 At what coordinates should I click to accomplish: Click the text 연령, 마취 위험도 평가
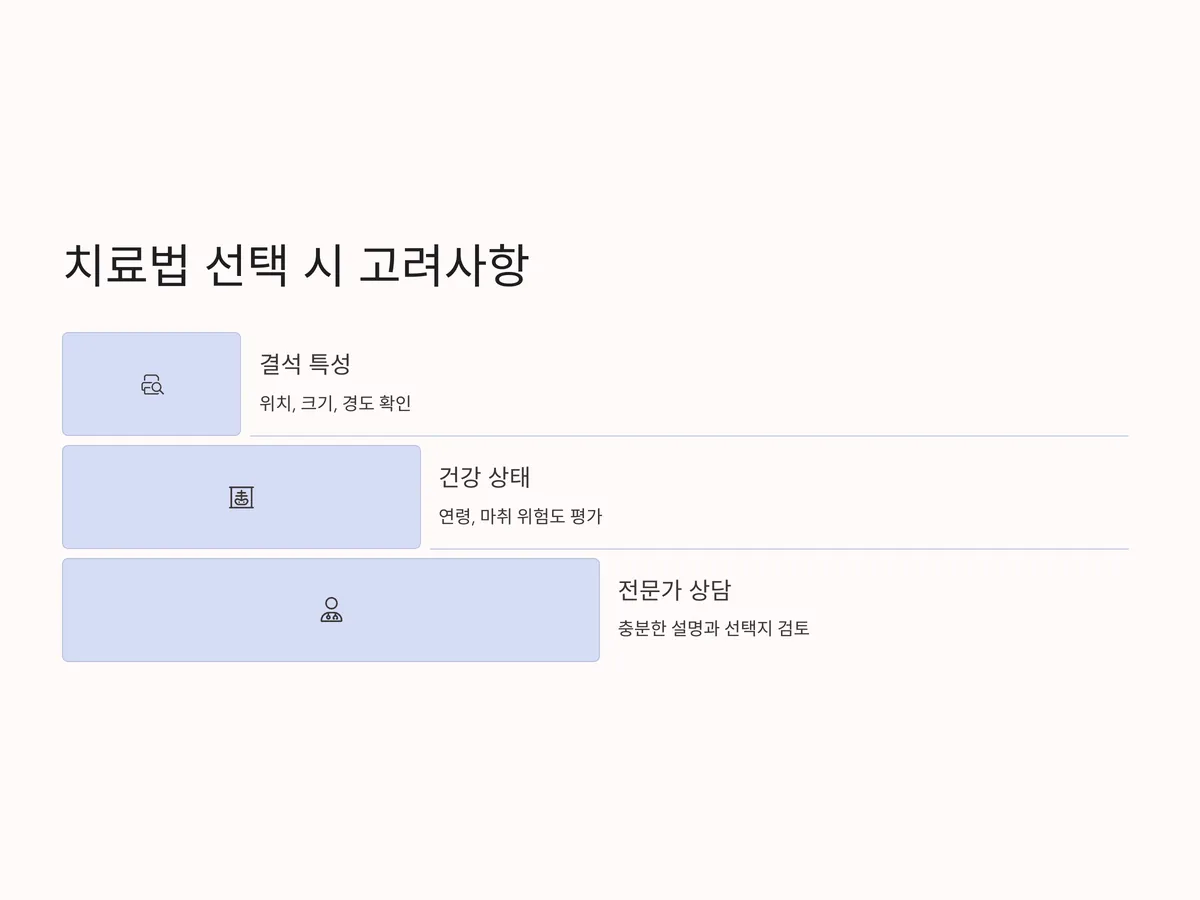point(520,517)
